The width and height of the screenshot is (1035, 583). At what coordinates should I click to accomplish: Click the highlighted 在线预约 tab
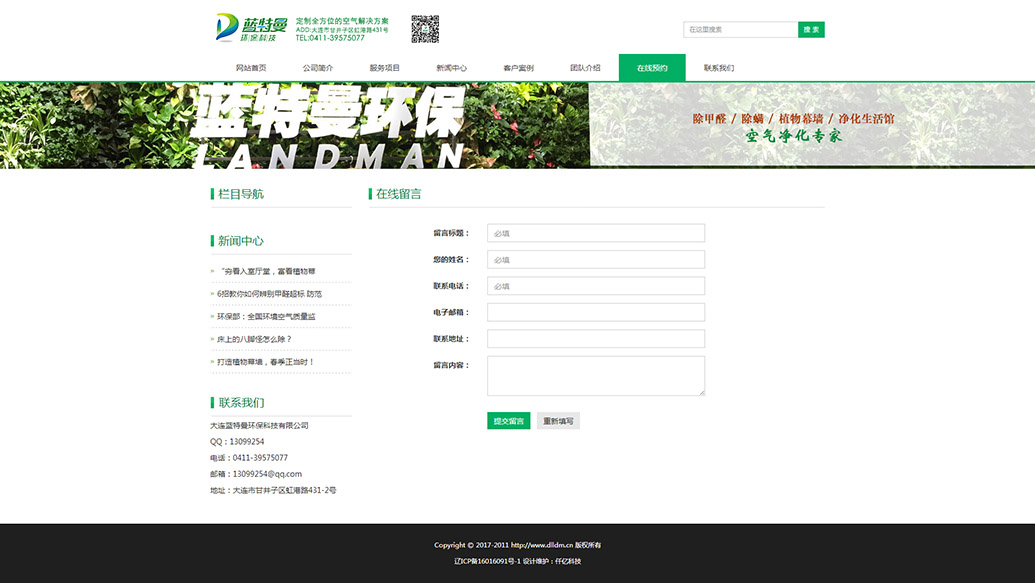[x=652, y=68]
